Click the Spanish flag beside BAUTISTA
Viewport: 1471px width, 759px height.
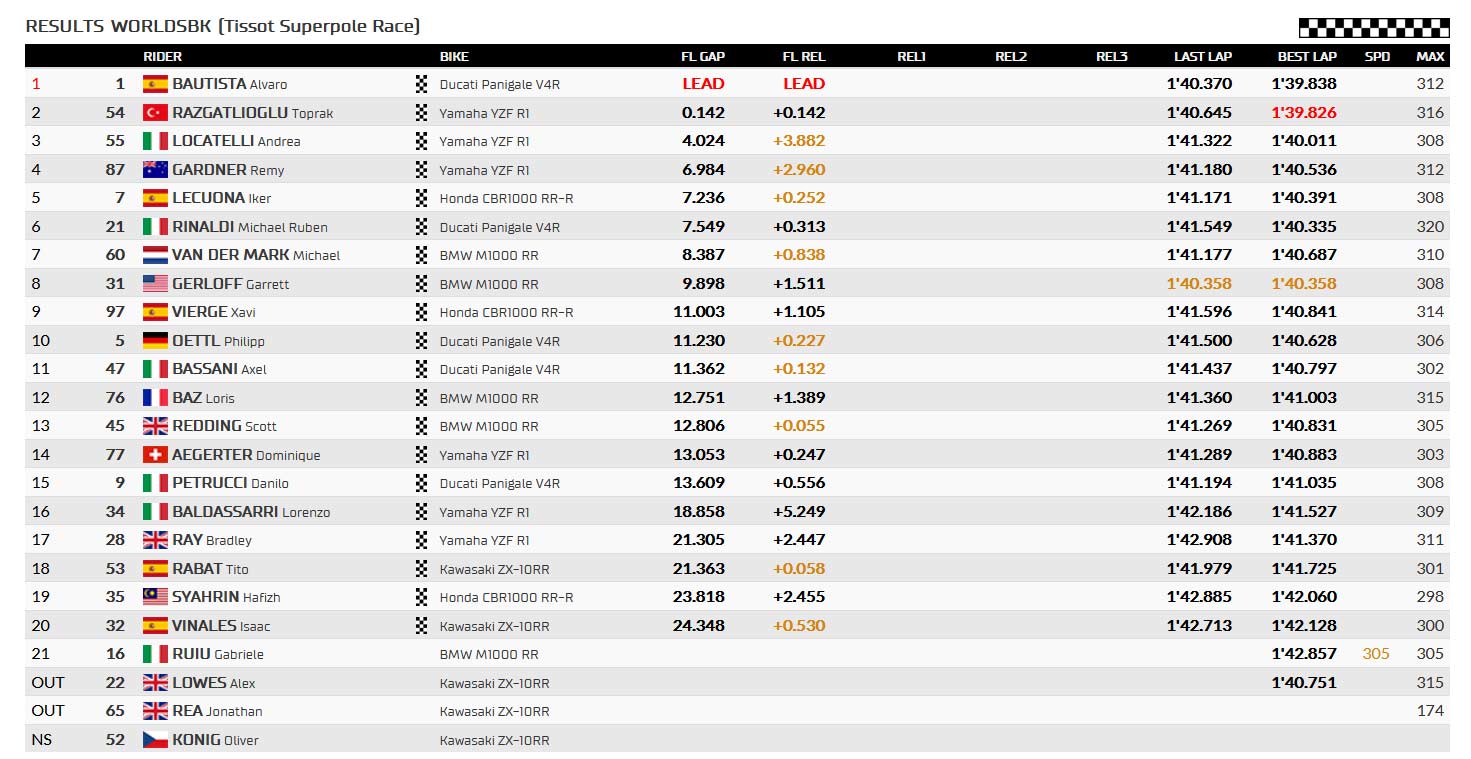click(155, 84)
